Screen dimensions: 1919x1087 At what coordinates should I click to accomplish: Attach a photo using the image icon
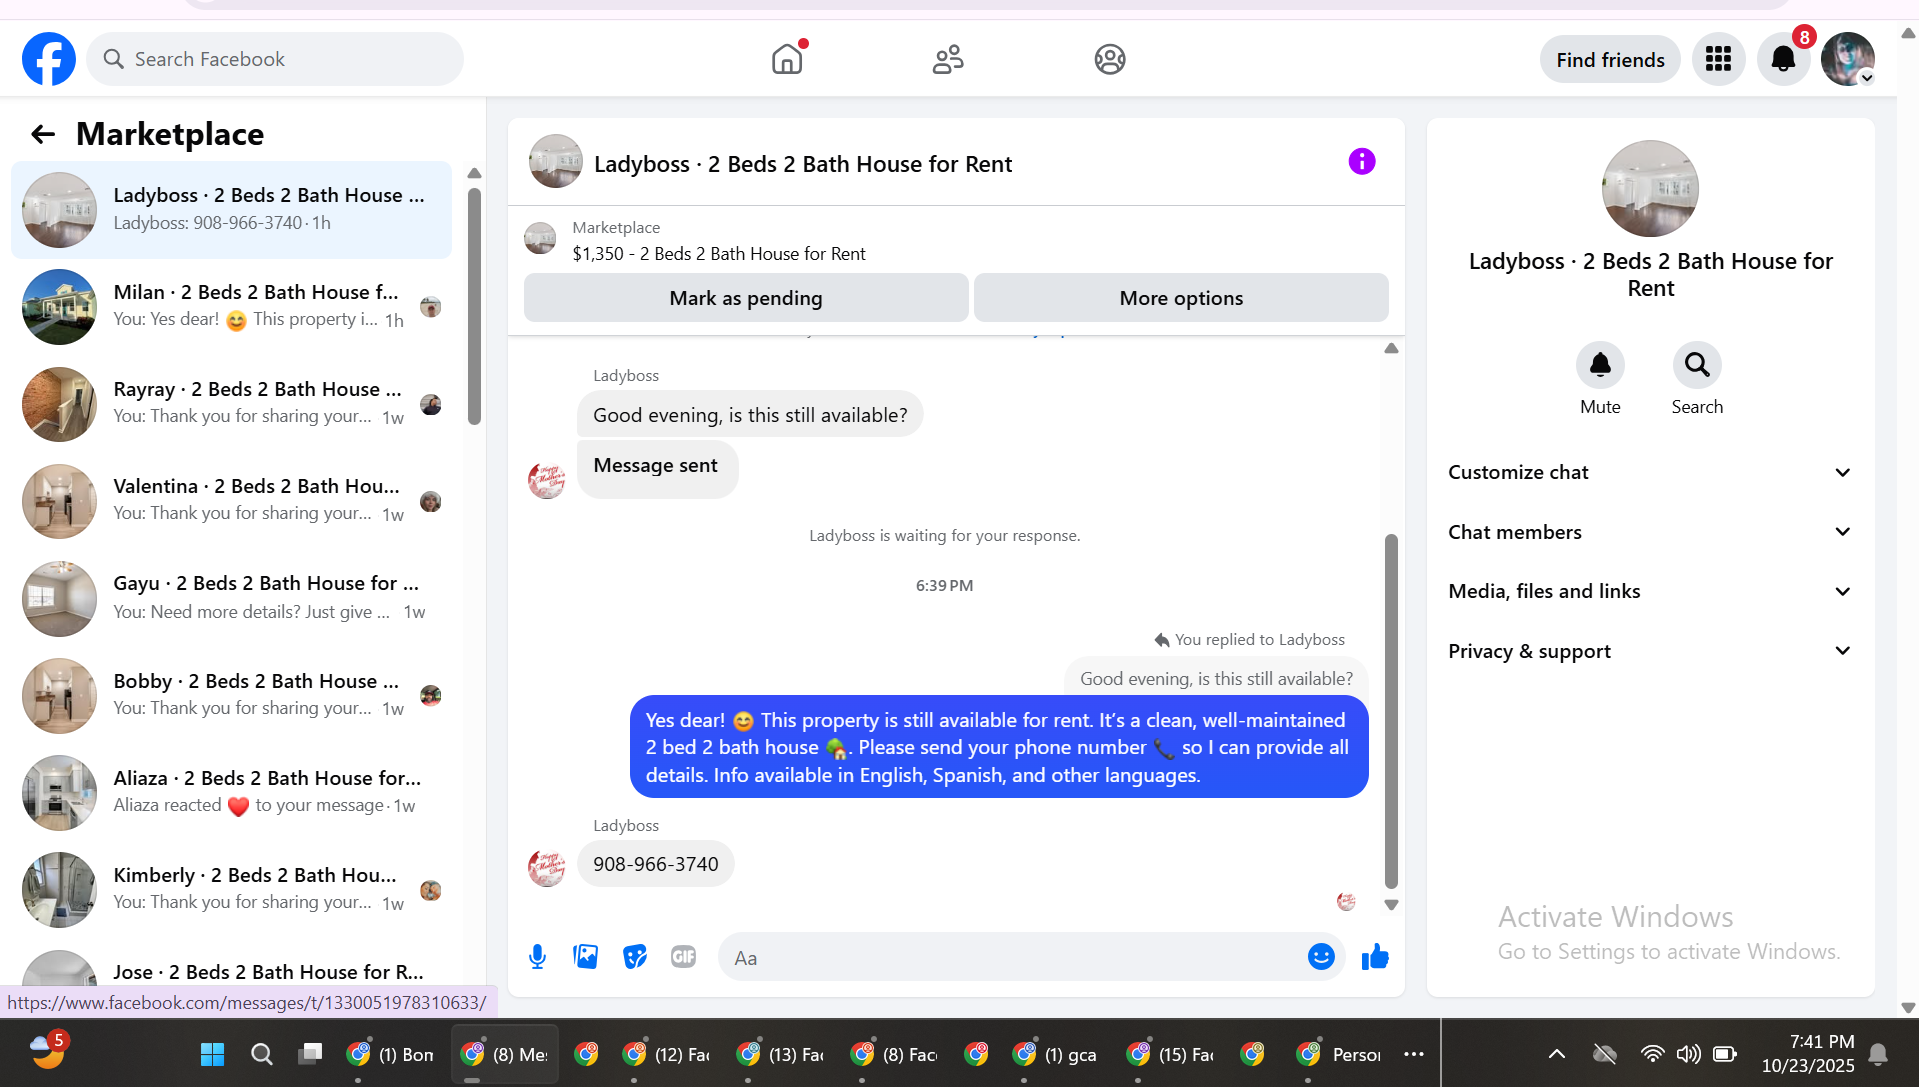click(x=586, y=957)
